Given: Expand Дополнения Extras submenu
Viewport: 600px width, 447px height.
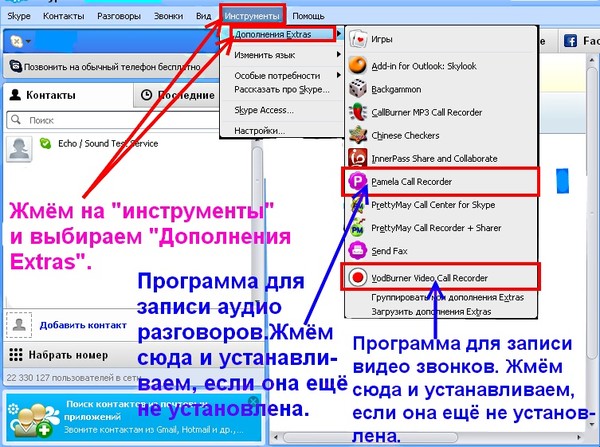Looking at the screenshot, I should (x=285, y=34).
